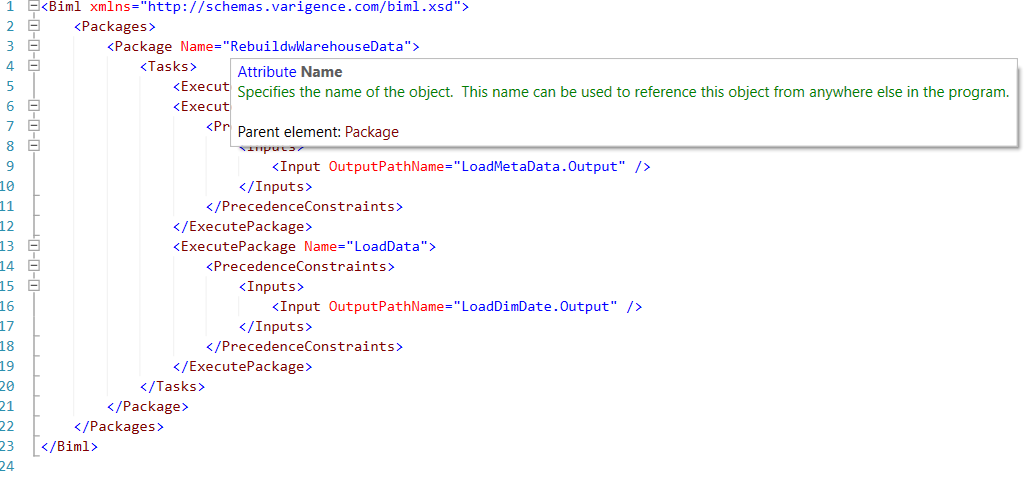Collapse the fold toggle on line 6
The image size is (1030, 487).
(x=34, y=106)
